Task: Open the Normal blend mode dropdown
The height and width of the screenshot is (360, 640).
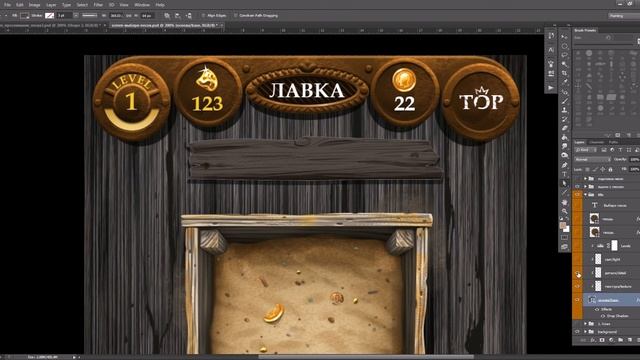Action: [592, 160]
